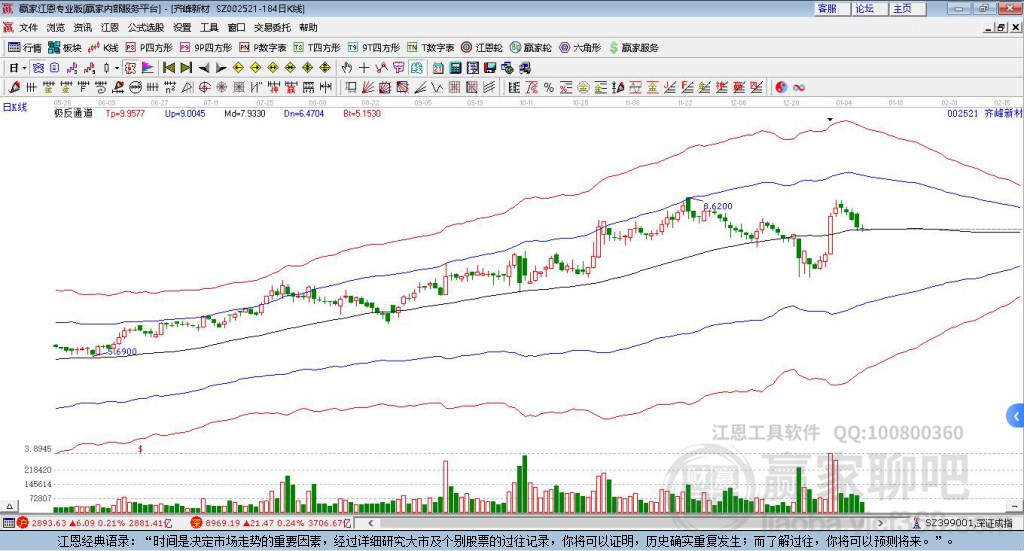The height and width of the screenshot is (551, 1024).
Task: Click the Md=7.9330 indicator value
Action: coord(245,114)
